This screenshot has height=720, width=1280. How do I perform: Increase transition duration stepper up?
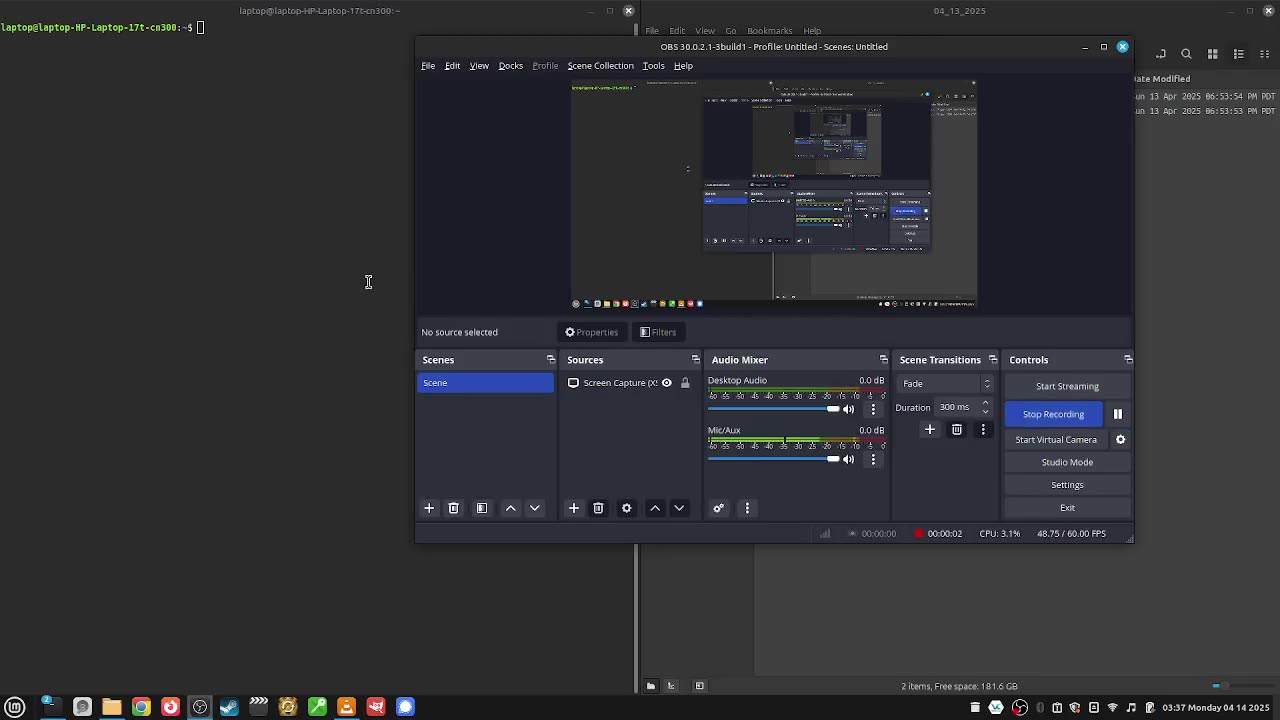point(986,403)
